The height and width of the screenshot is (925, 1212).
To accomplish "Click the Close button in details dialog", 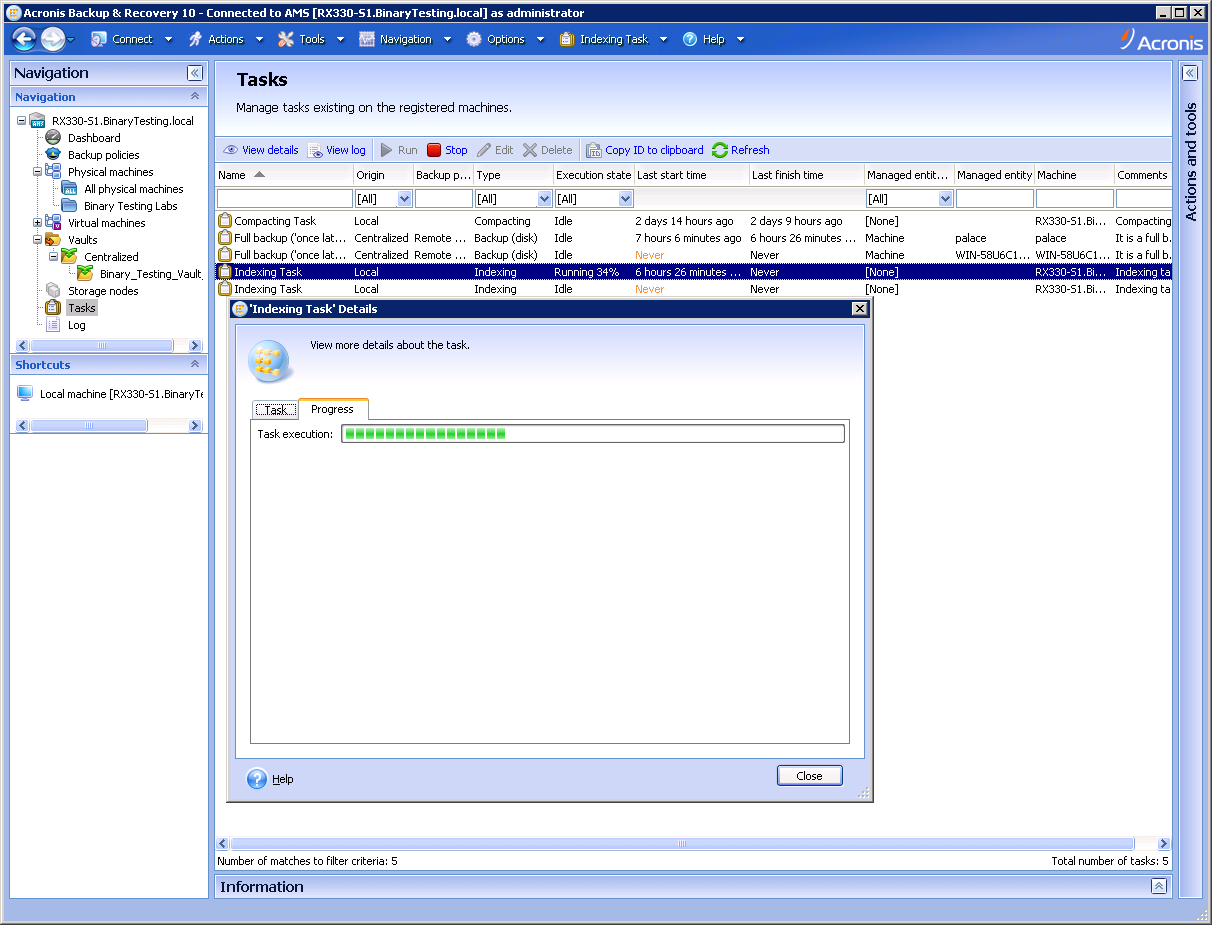I will (809, 776).
